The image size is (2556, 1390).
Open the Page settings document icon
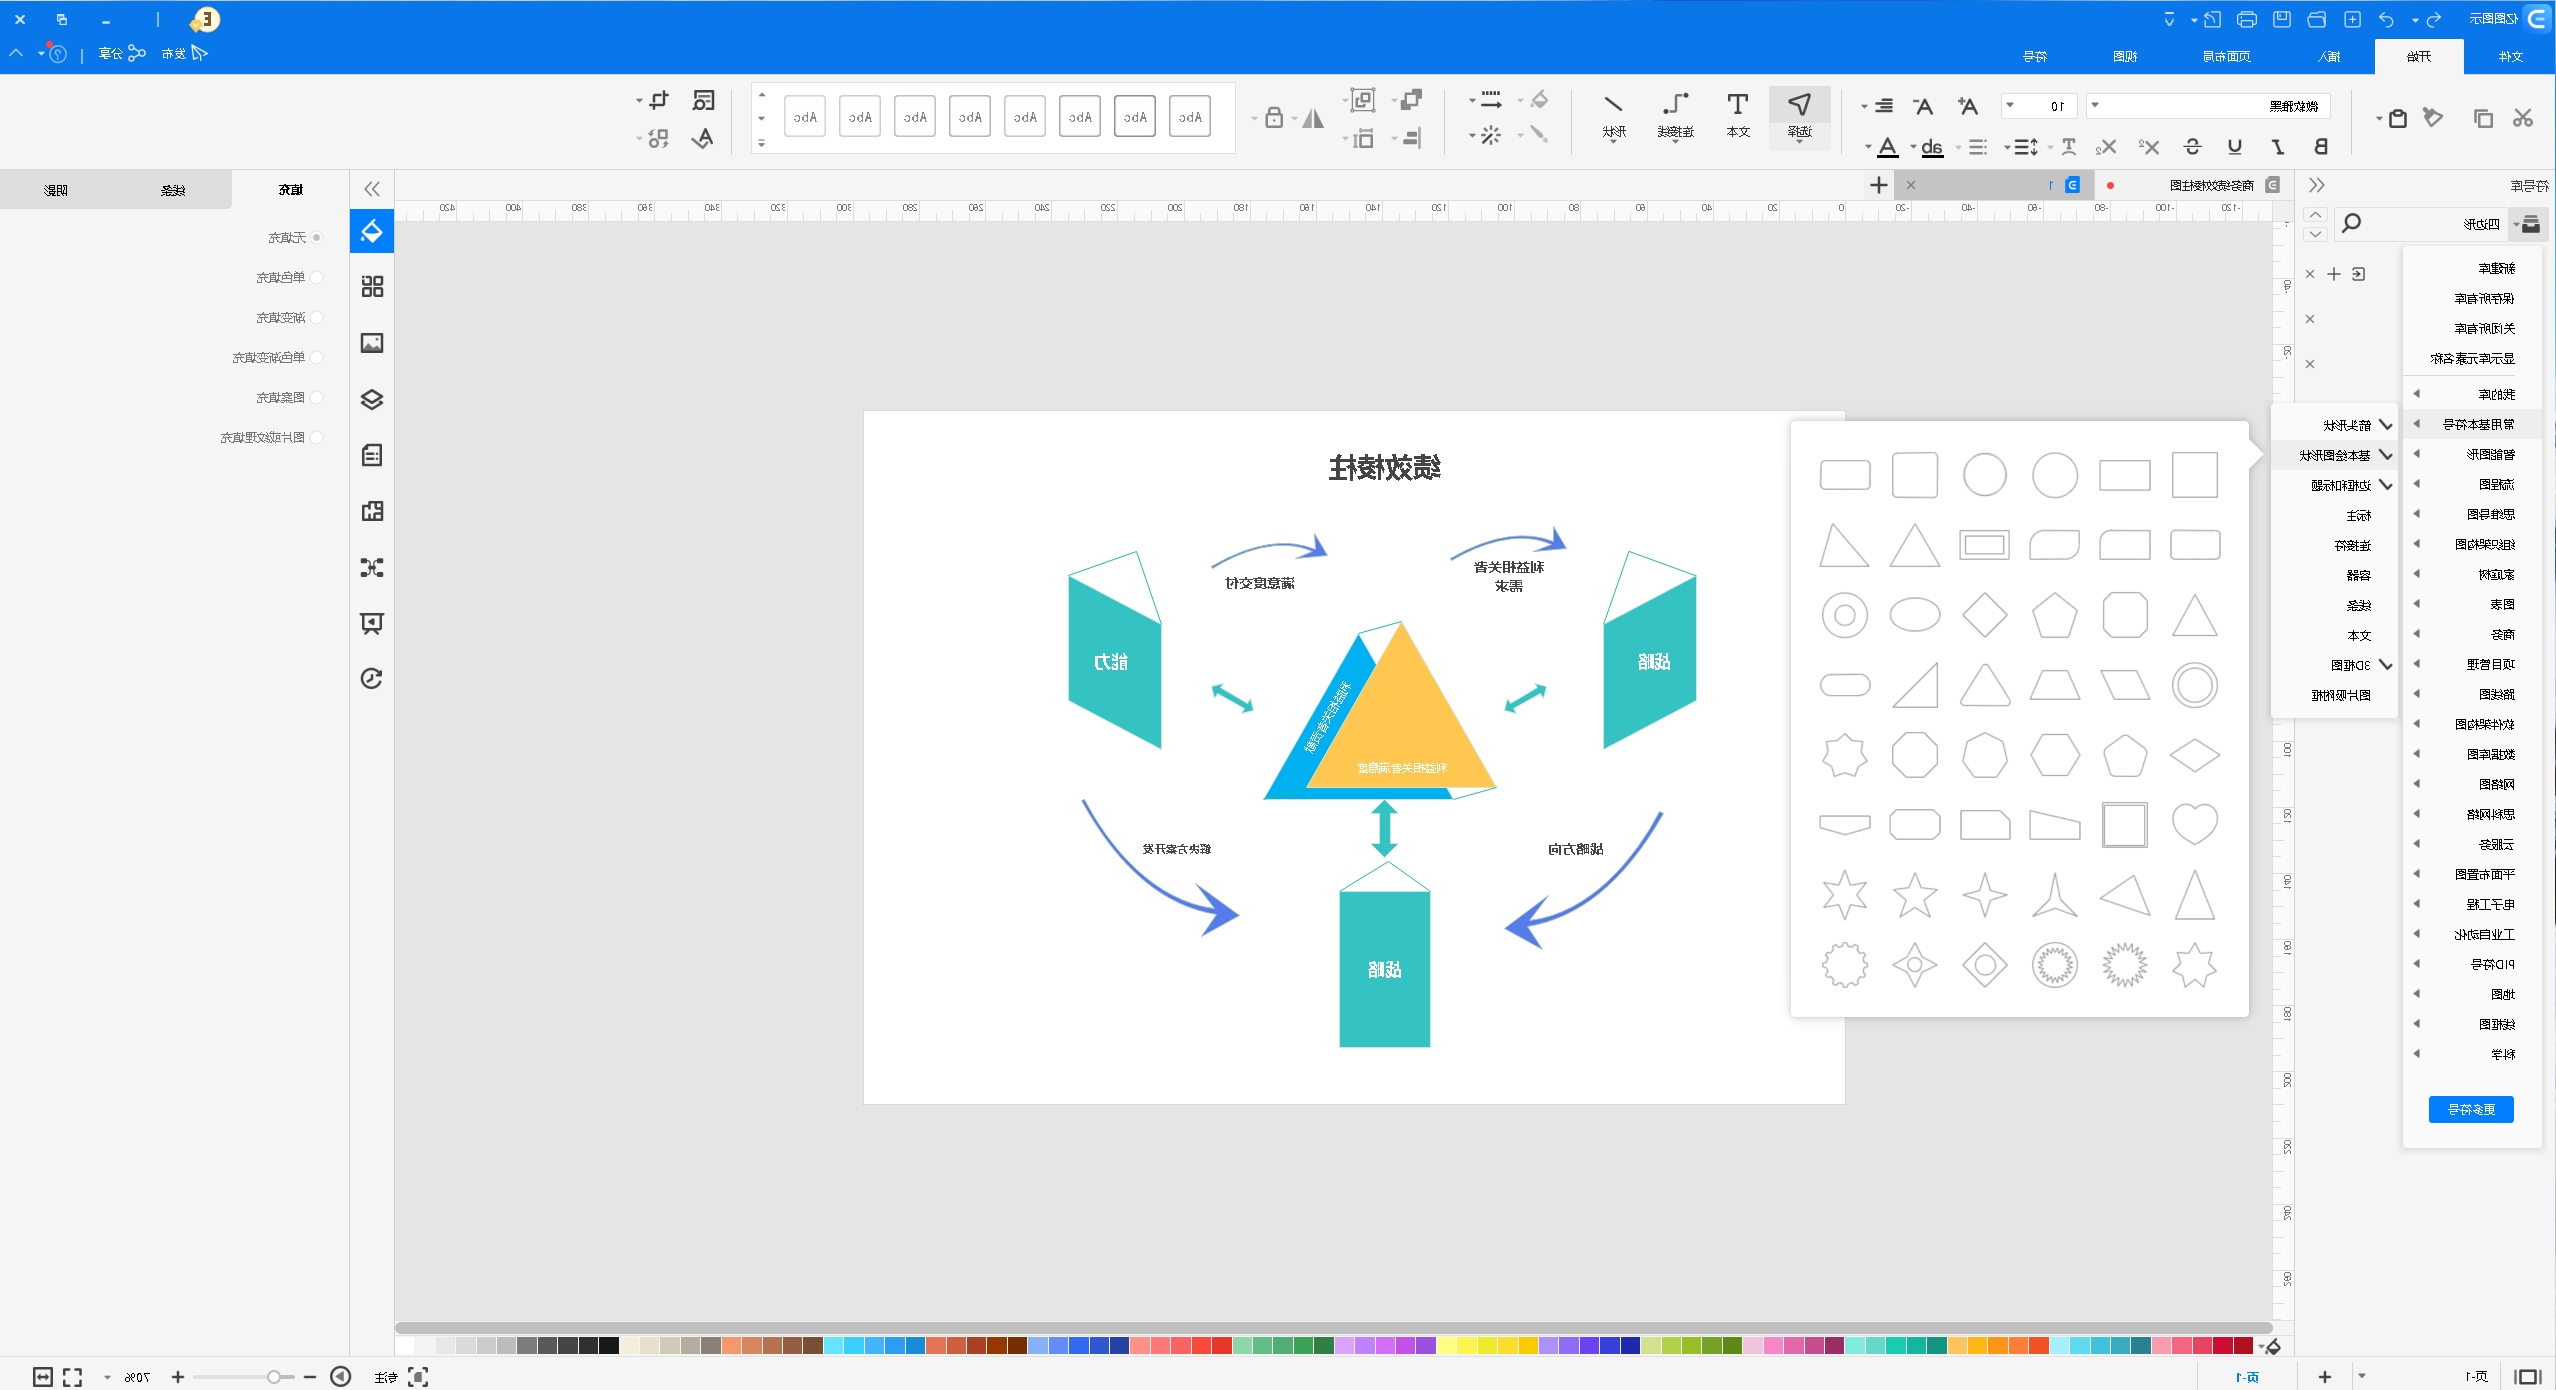[x=372, y=455]
